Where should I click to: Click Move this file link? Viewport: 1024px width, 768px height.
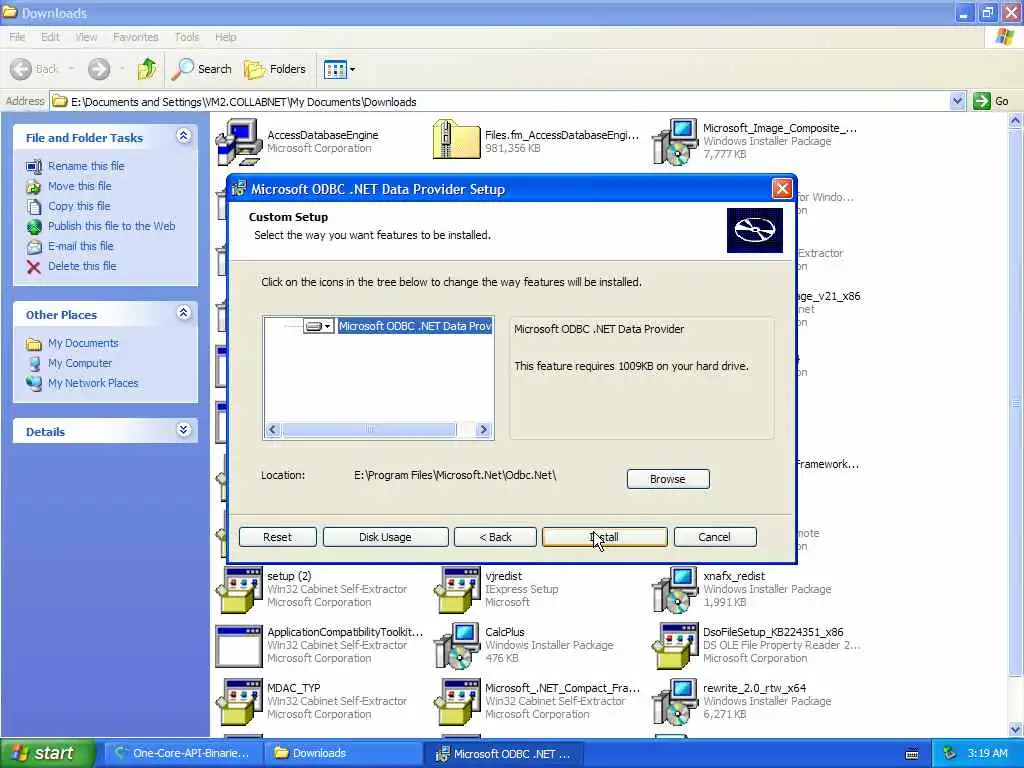tap(80, 186)
